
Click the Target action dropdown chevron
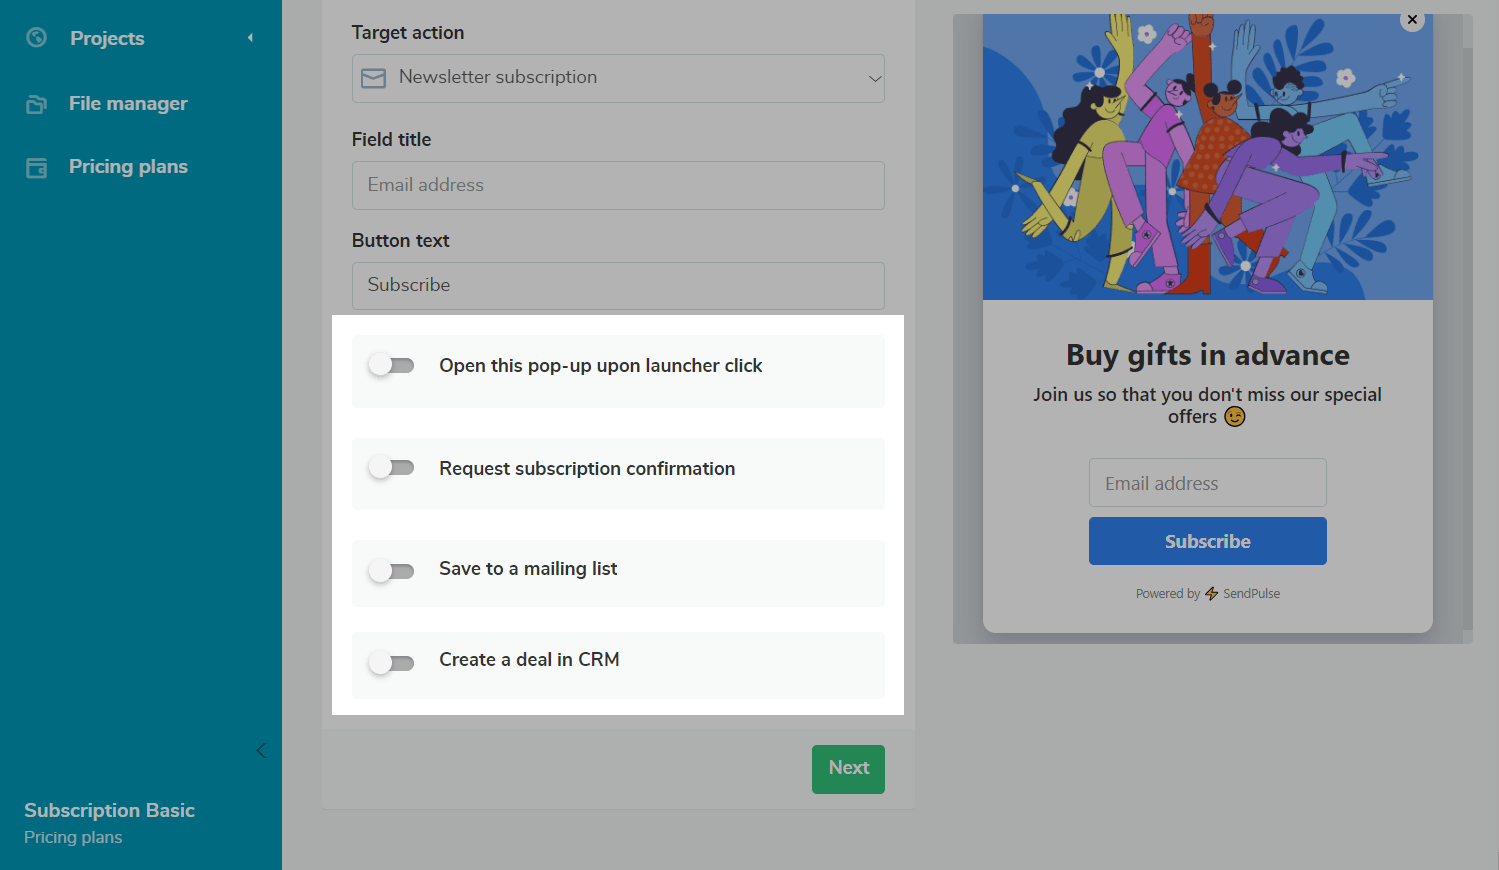[x=874, y=79]
